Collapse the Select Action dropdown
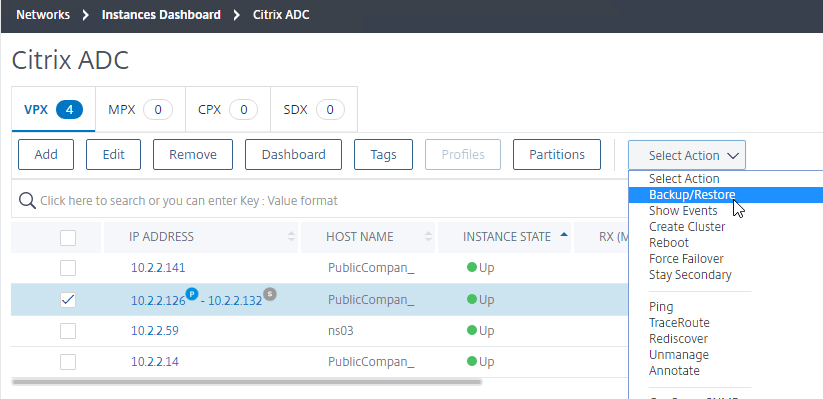Viewport: 823px width, 399px height. [x=687, y=155]
